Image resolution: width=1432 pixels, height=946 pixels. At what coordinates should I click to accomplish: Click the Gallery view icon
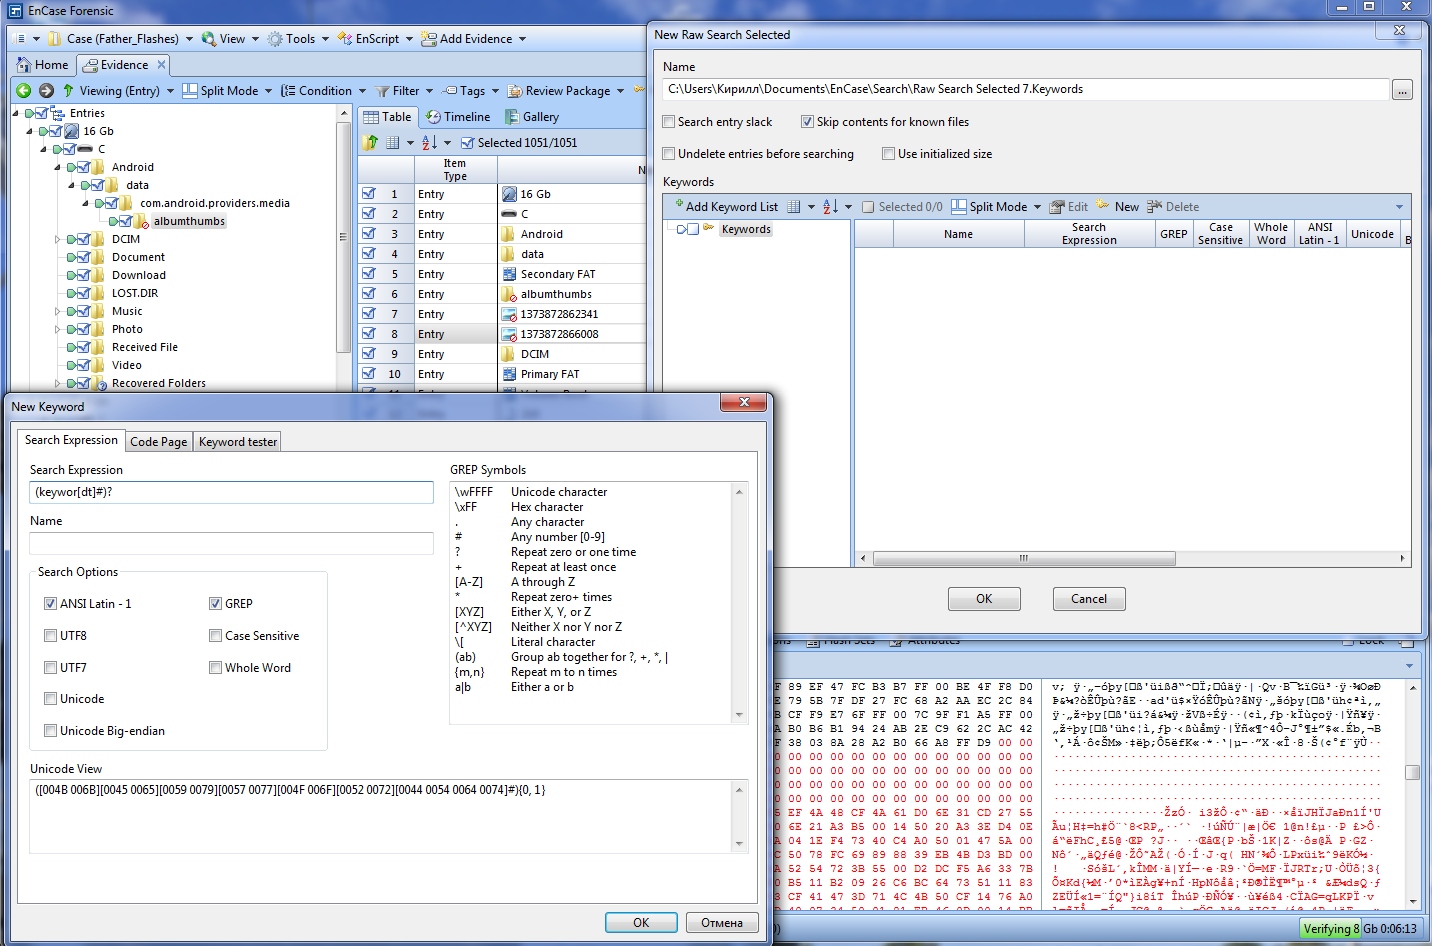pos(512,117)
